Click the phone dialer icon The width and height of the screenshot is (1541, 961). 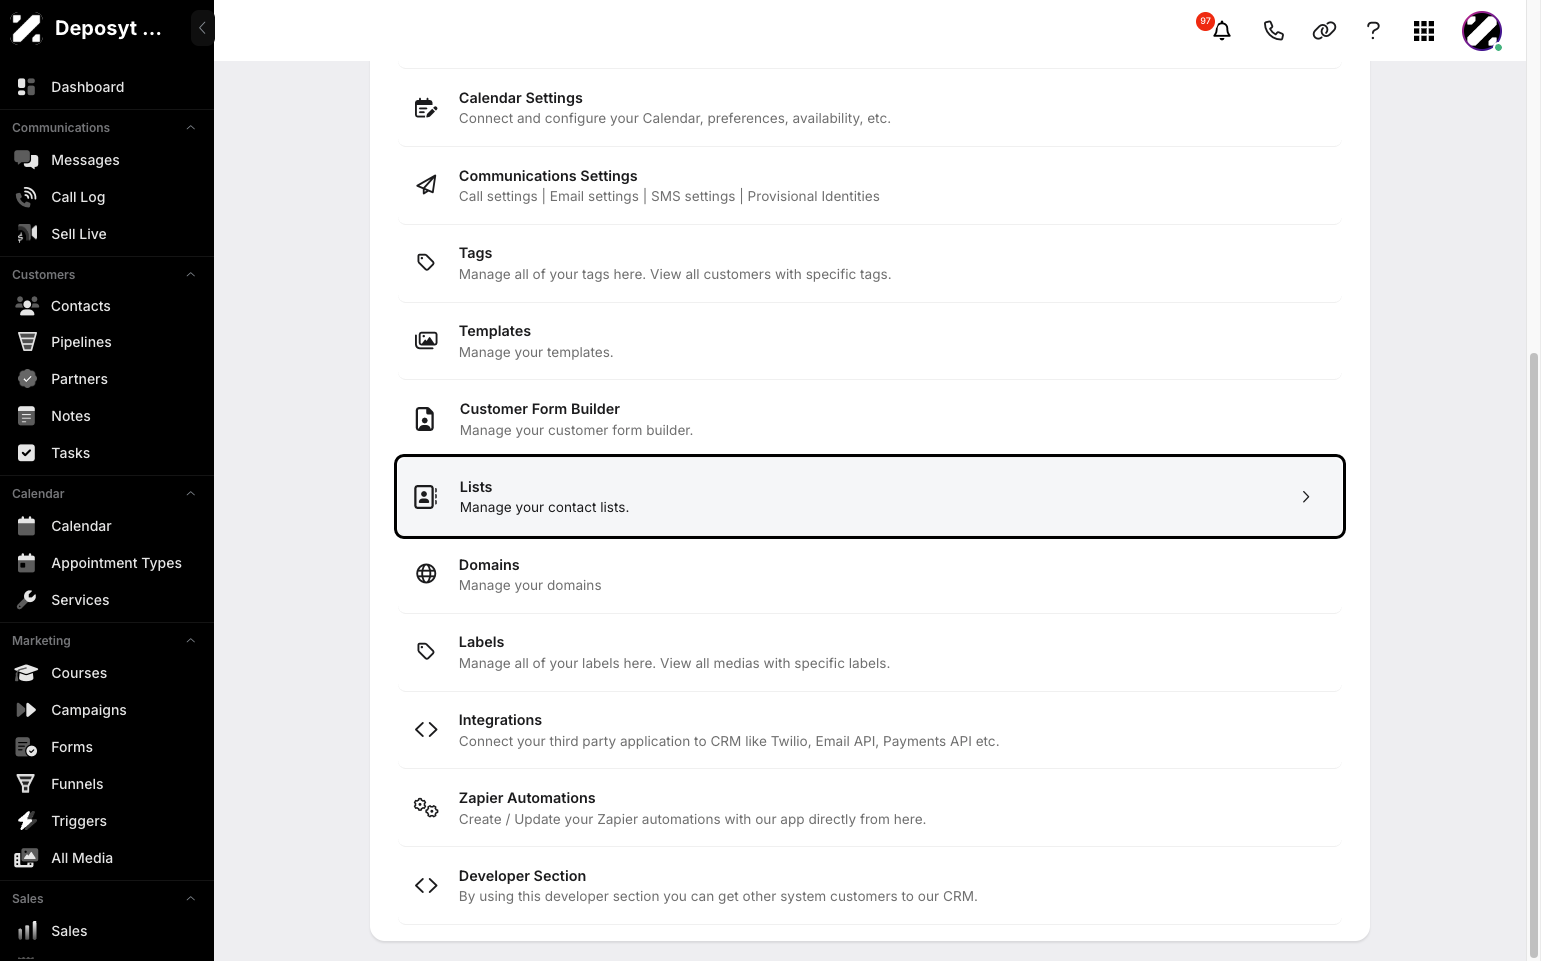click(x=1273, y=31)
